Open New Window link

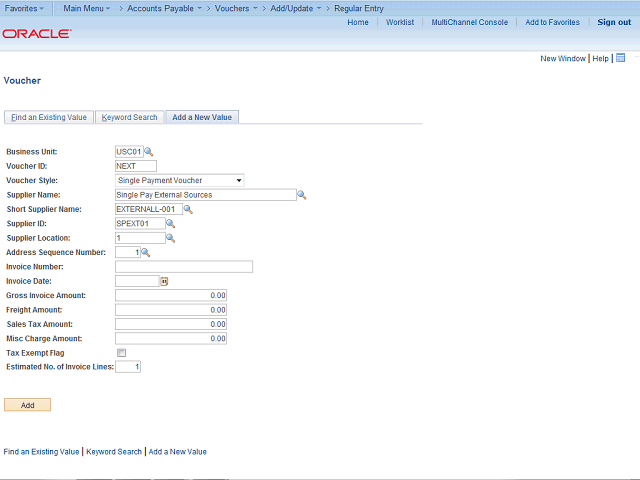coord(563,58)
